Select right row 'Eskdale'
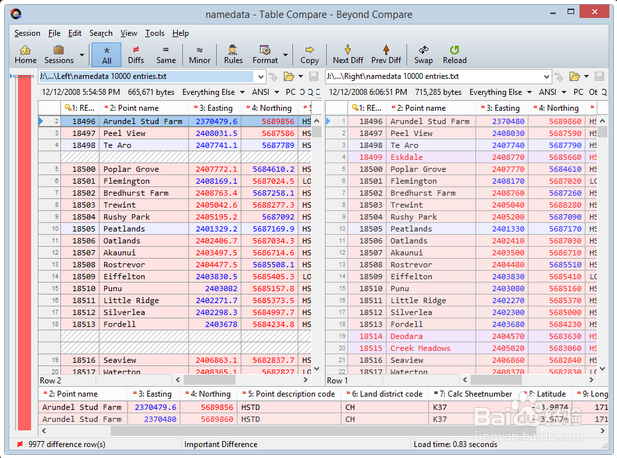Image resolution: width=617 pixels, height=458 pixels. coord(461,157)
